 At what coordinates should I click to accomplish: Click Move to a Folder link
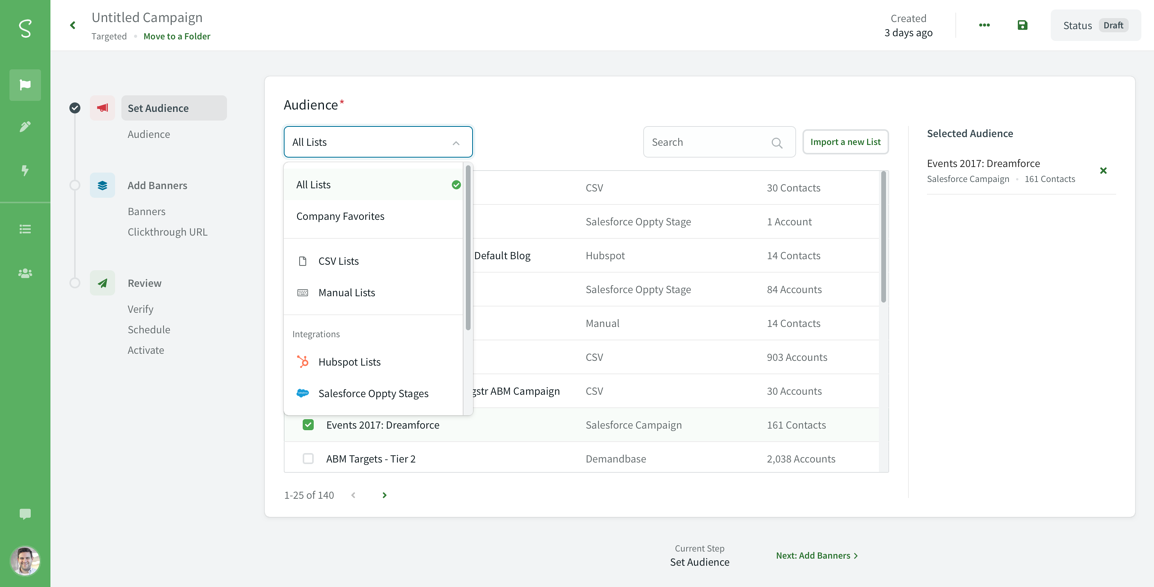coord(177,36)
